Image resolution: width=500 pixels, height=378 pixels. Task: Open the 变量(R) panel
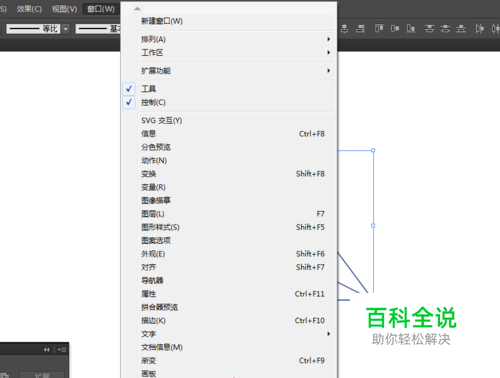(230, 187)
